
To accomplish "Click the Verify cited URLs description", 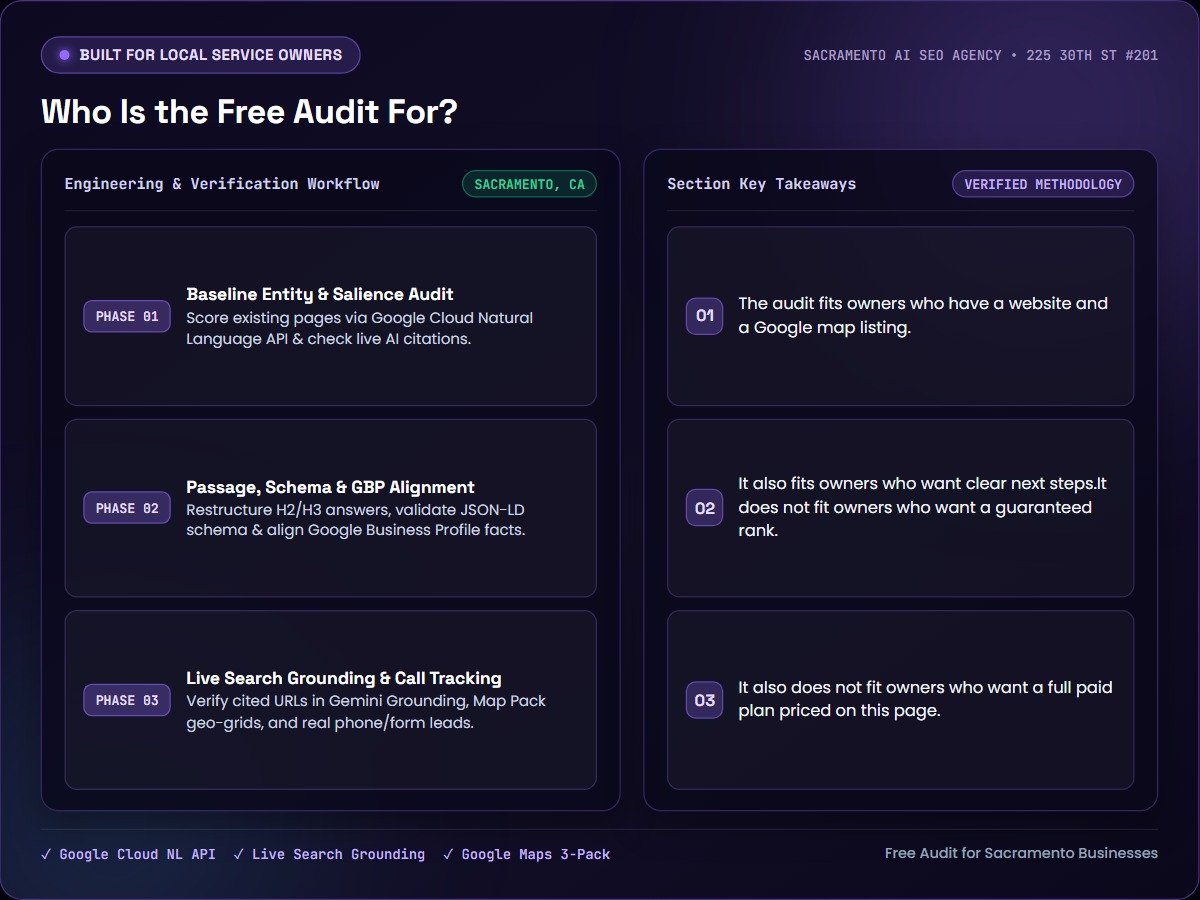I will (366, 711).
